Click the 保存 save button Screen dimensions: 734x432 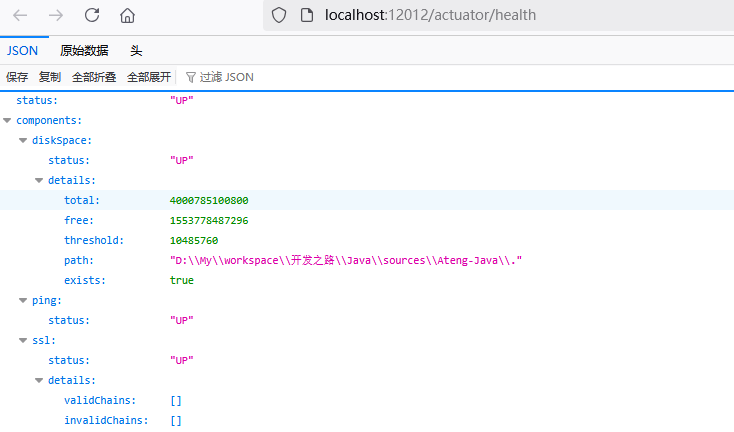17,77
